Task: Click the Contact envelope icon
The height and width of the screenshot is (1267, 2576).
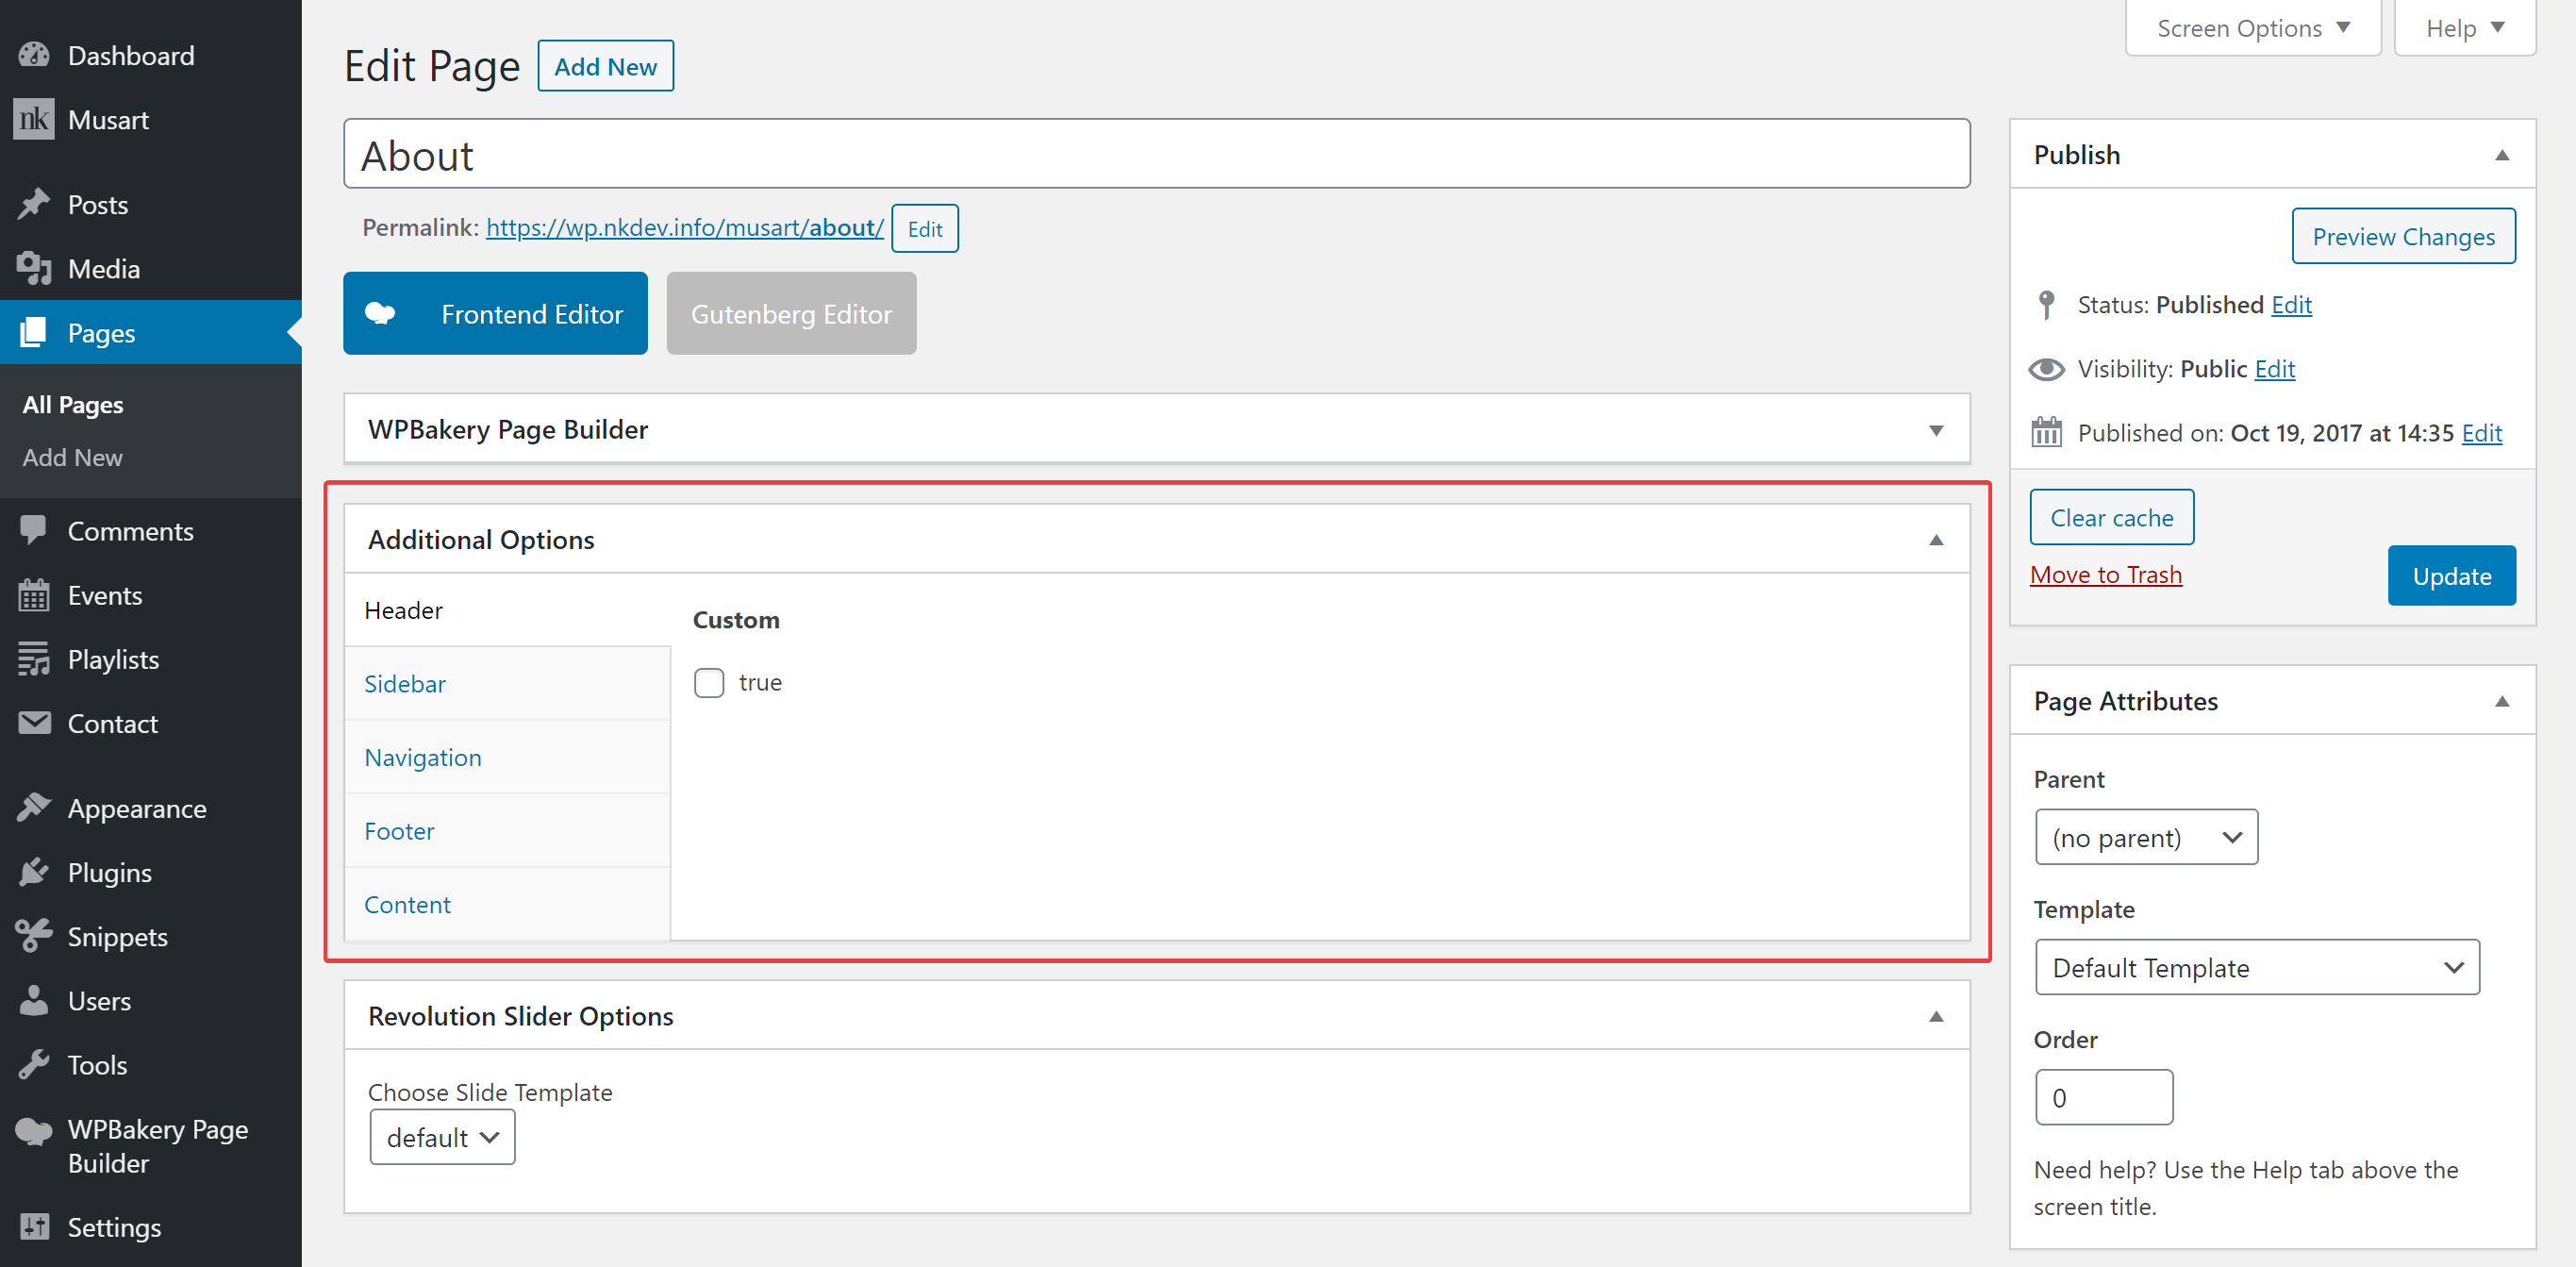Action: click(x=34, y=722)
